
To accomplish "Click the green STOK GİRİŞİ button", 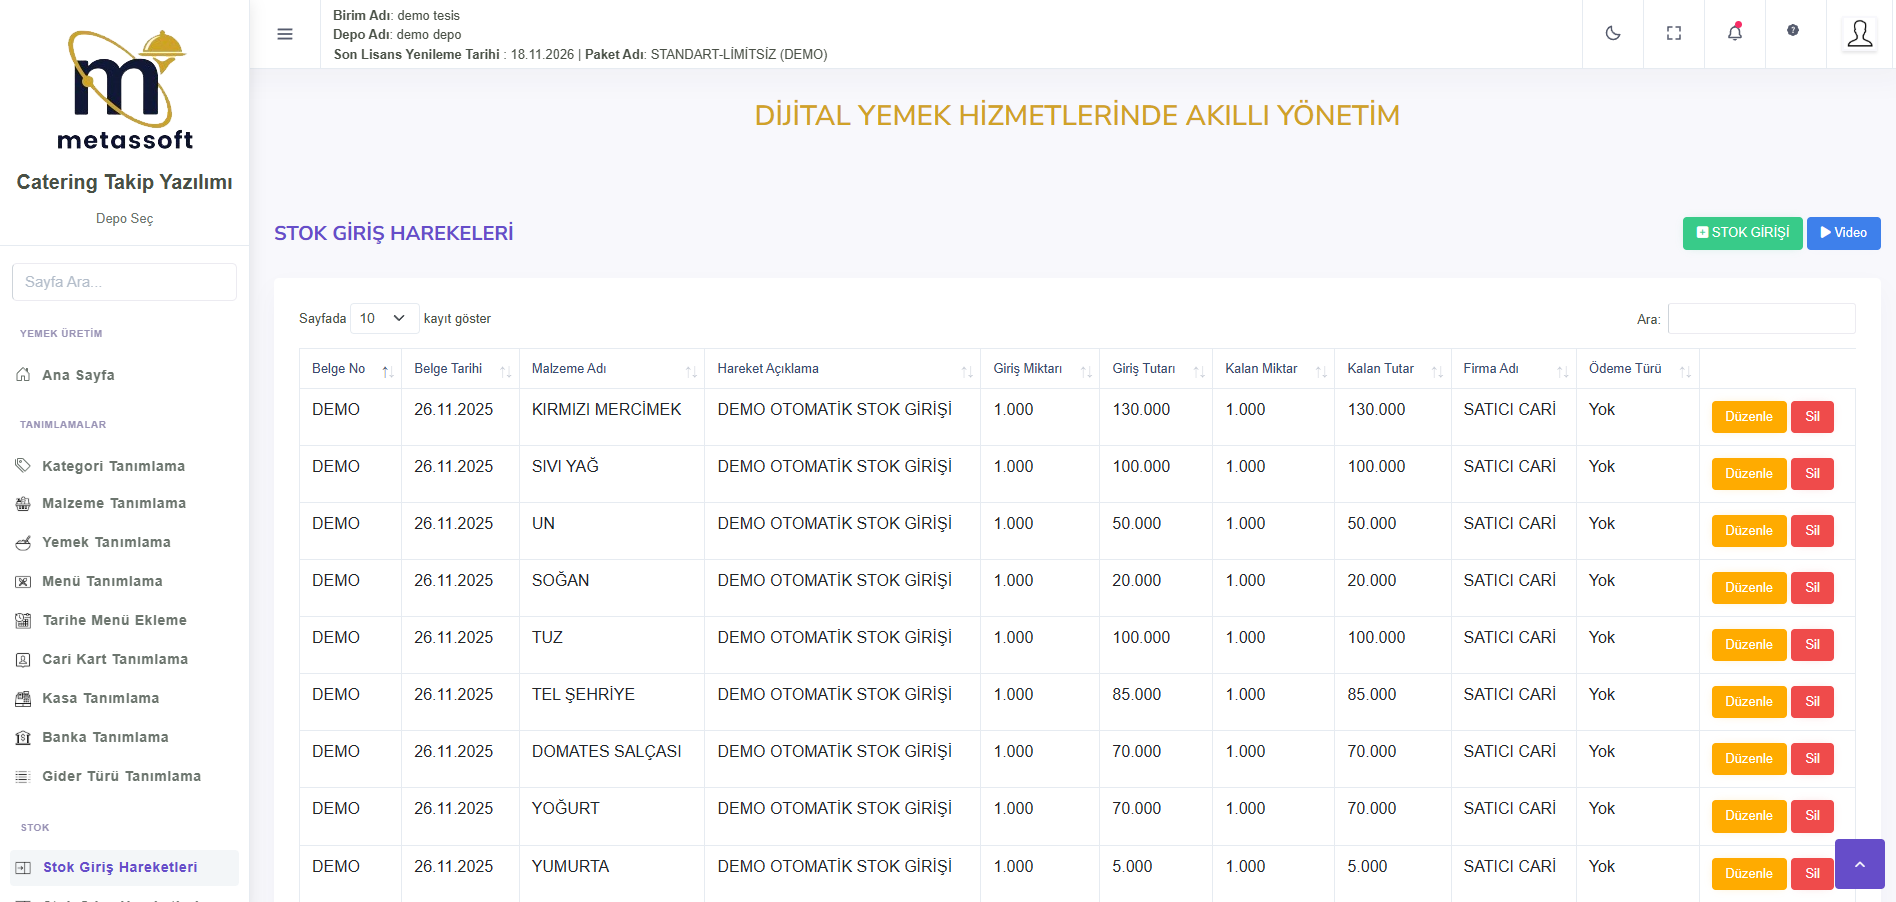I will pyautogui.click(x=1742, y=233).
